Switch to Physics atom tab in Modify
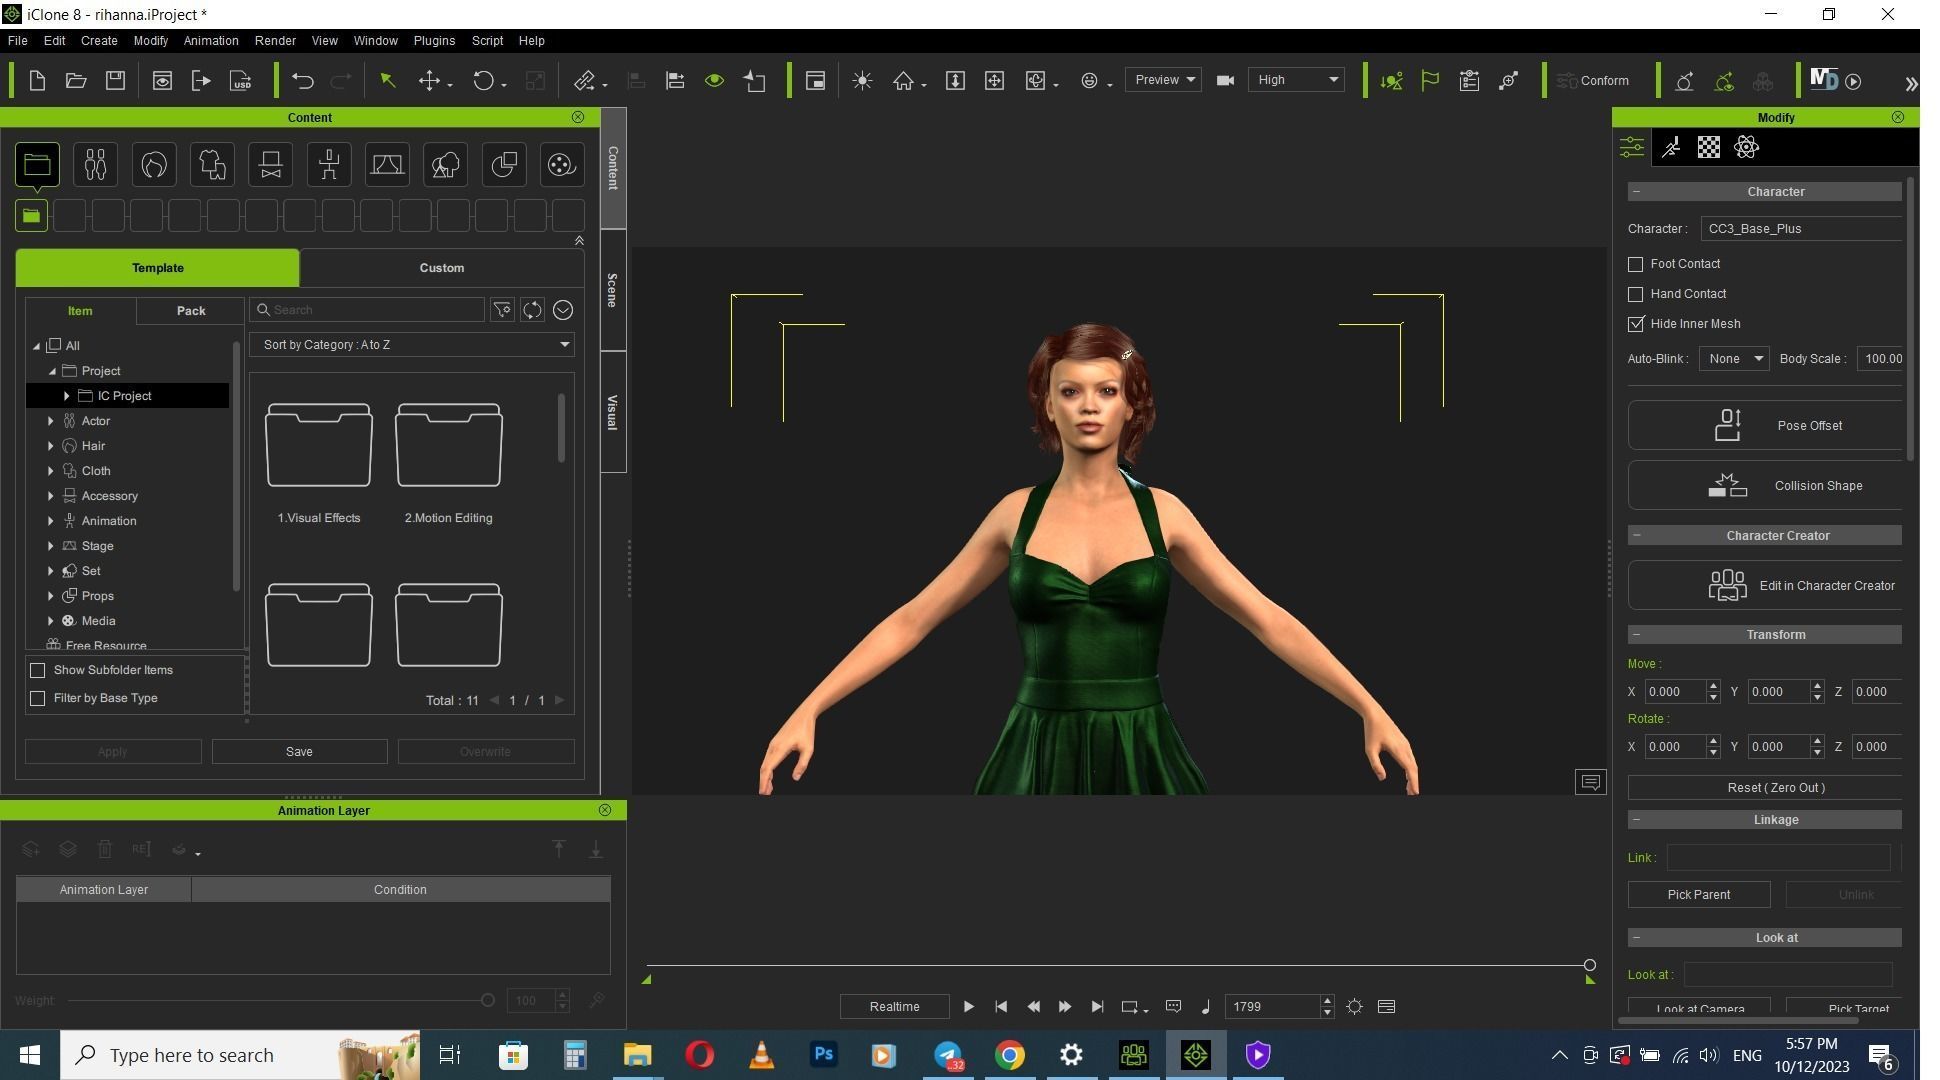This screenshot has height=1080, width=1940. (1747, 148)
